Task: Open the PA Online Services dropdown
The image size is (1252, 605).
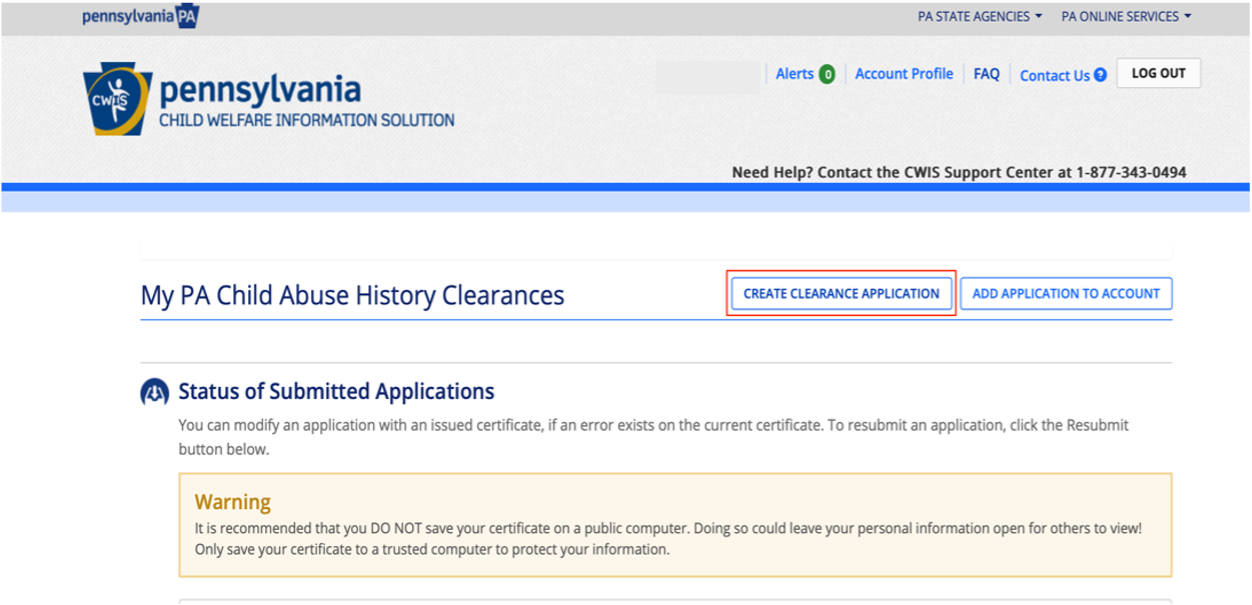Action: point(1126,17)
